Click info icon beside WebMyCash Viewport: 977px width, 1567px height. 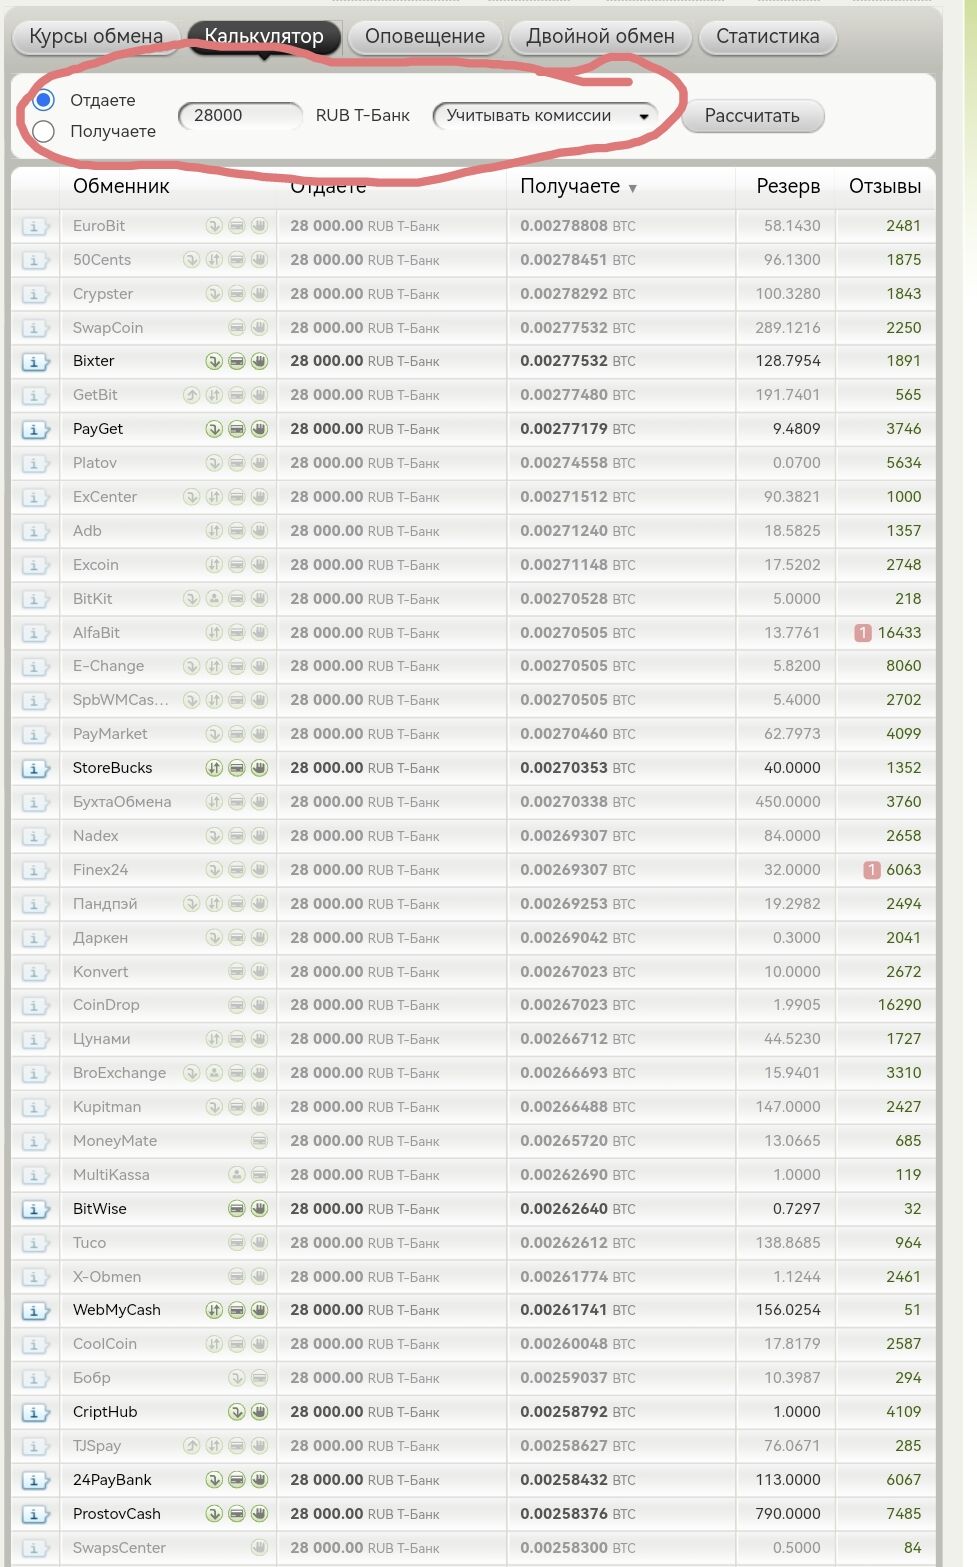tap(34, 1311)
